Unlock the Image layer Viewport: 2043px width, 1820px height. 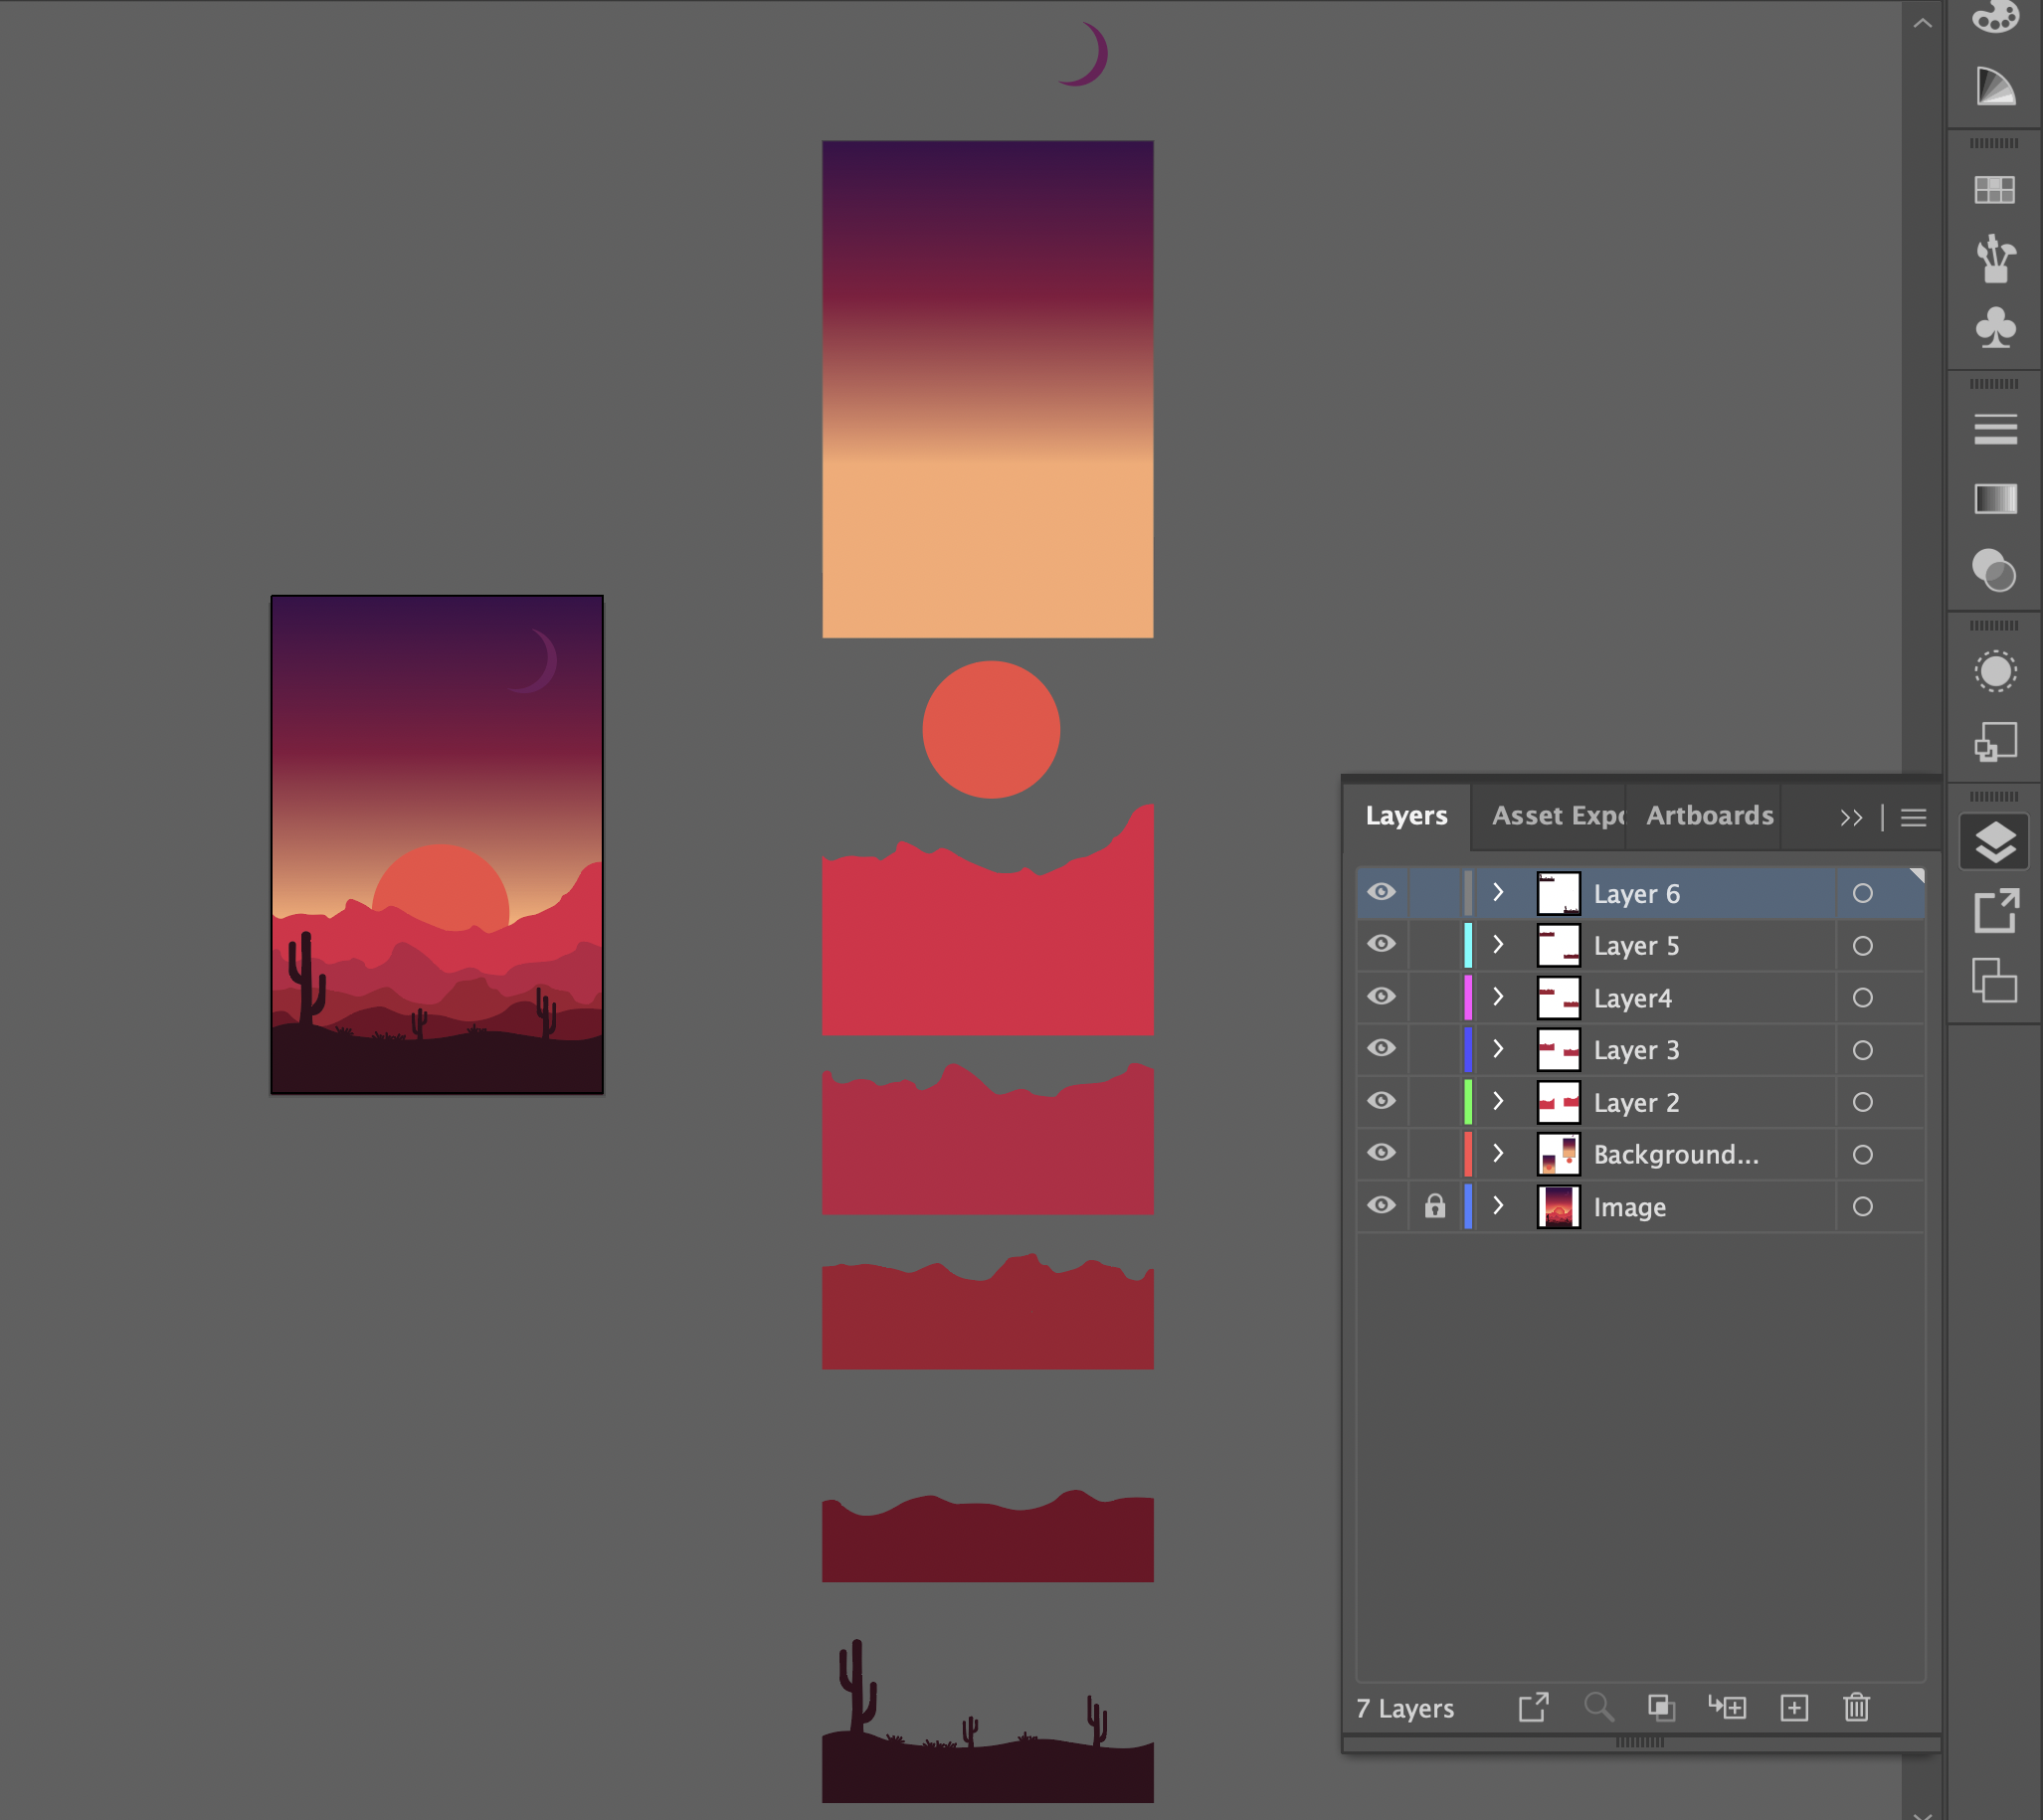(1435, 1206)
